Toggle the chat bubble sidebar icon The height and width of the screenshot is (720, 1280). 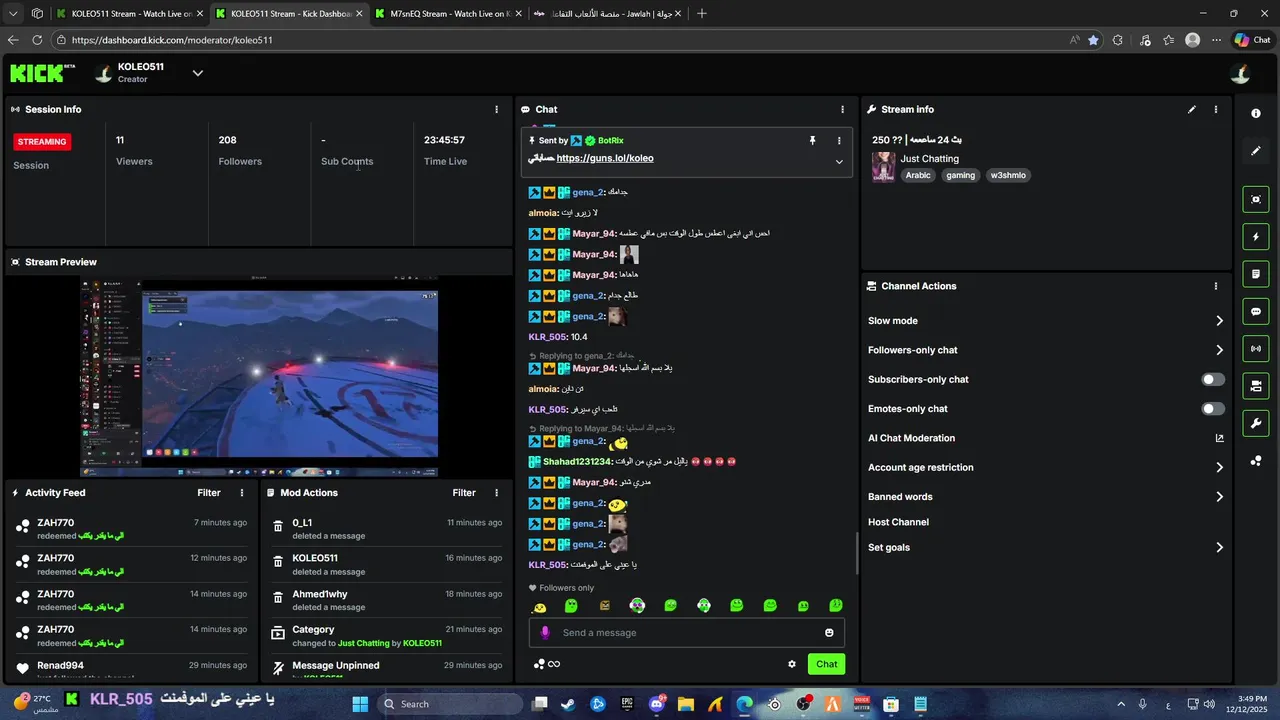click(x=1256, y=311)
